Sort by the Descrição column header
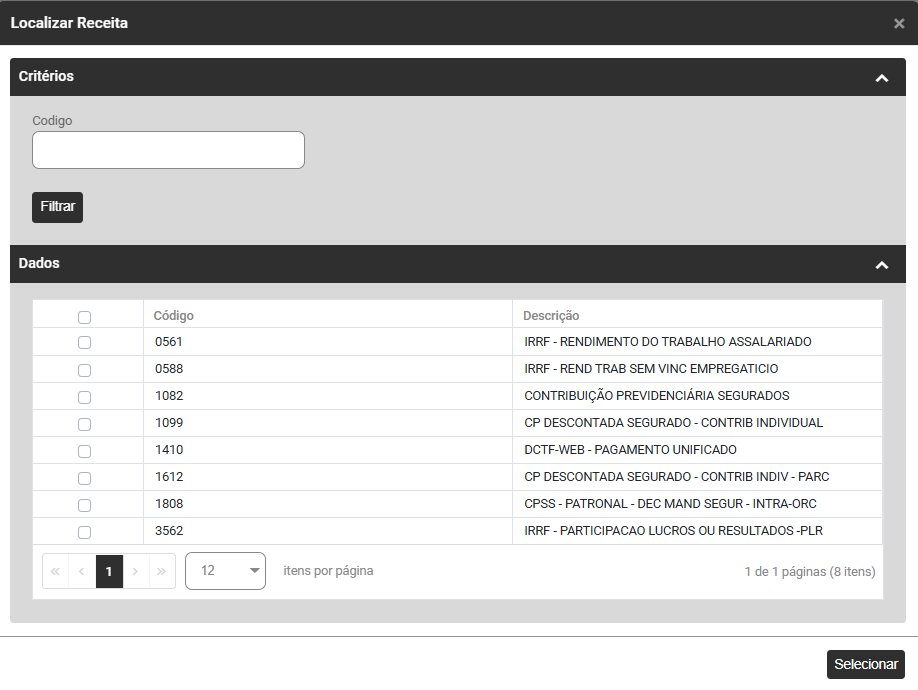Image resolution: width=918 pixels, height=690 pixels. click(x=551, y=316)
